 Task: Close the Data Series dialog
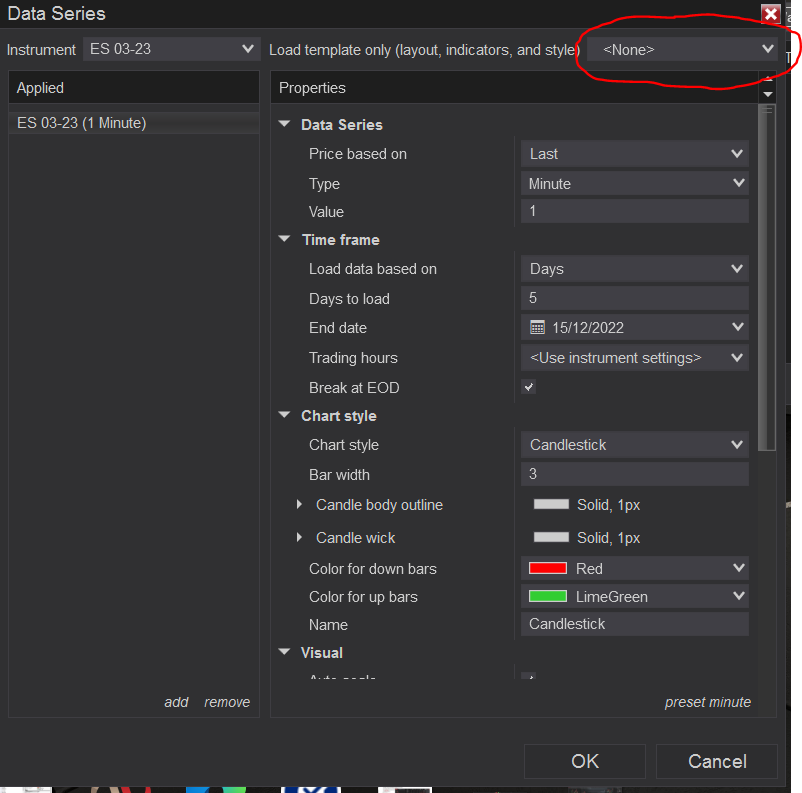click(x=770, y=14)
